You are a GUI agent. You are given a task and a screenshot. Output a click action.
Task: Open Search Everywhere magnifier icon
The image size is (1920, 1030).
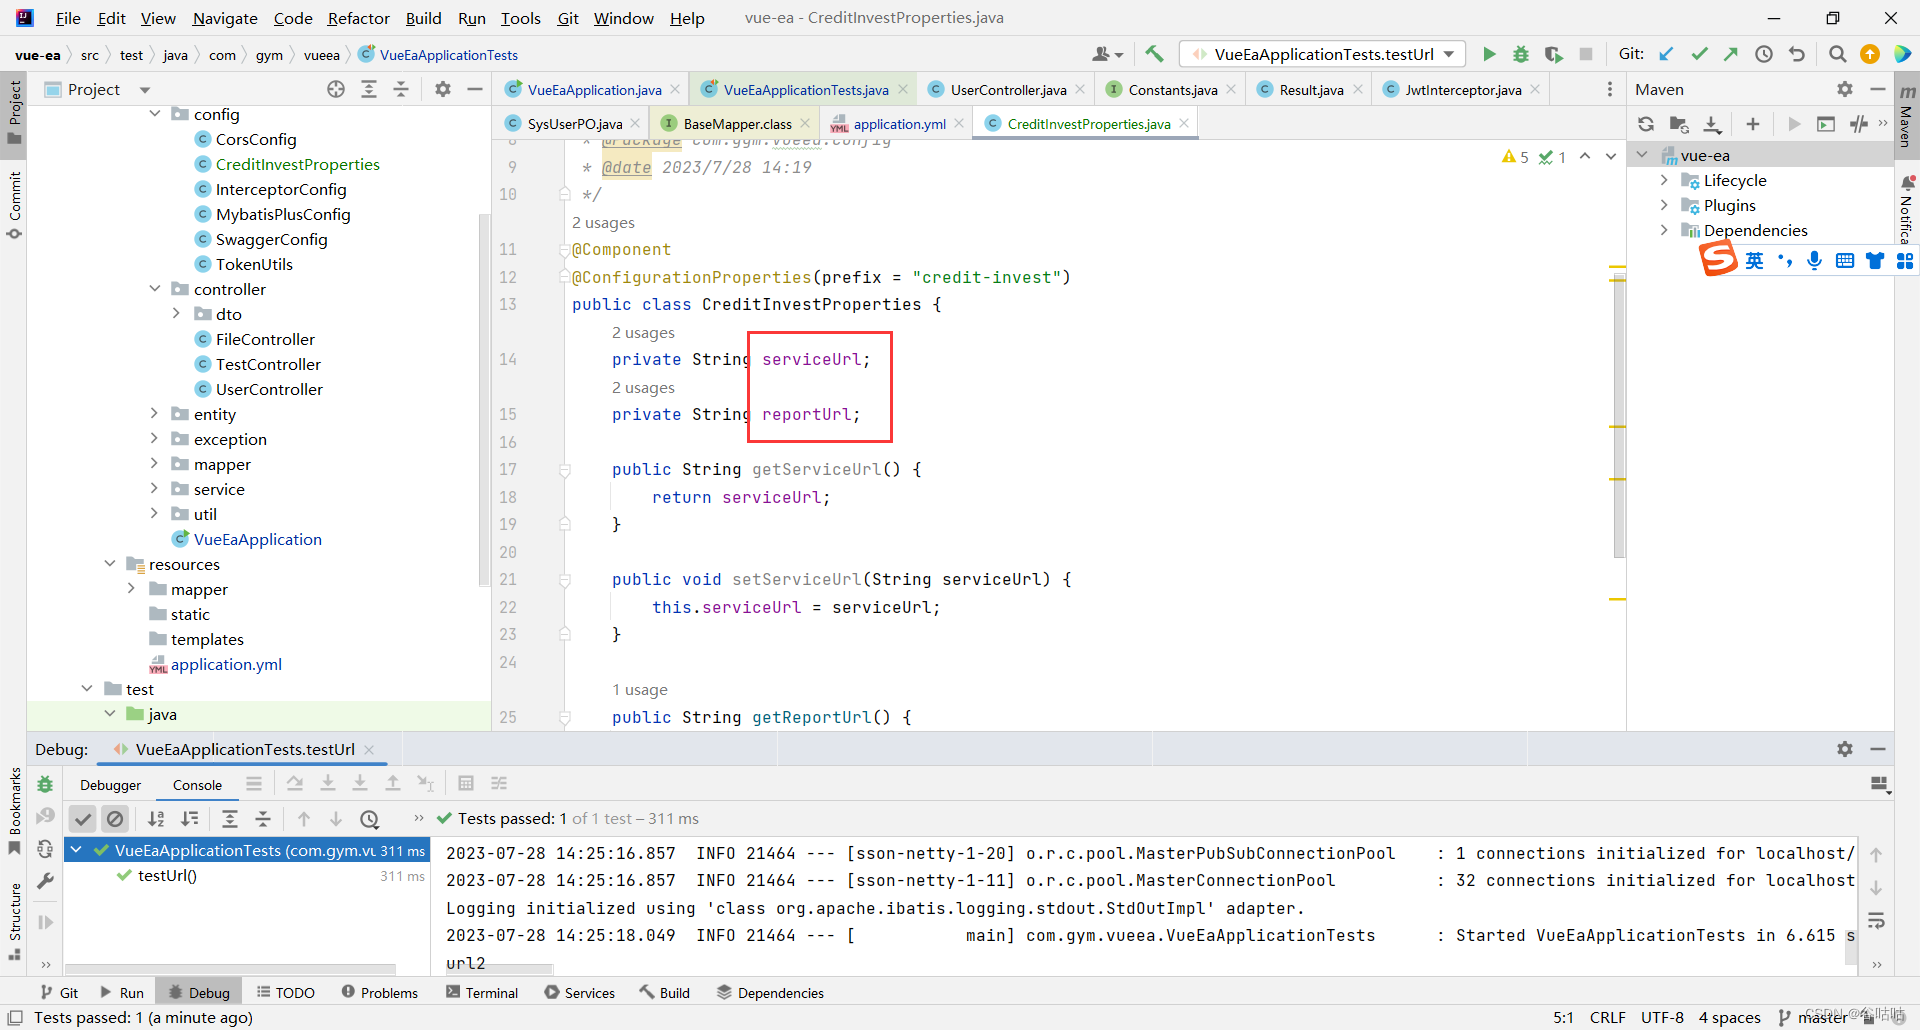(1837, 54)
